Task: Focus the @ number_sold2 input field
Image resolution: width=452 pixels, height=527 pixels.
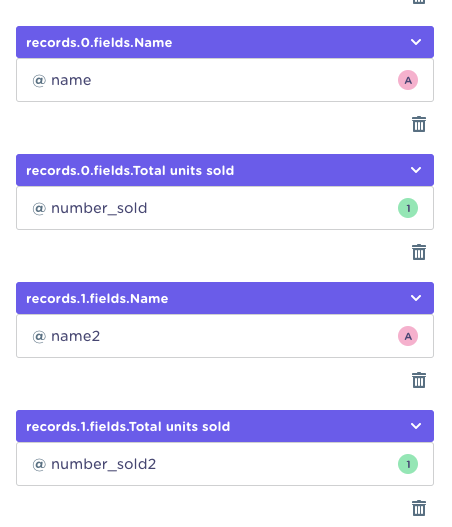Action: pyautogui.click(x=225, y=464)
